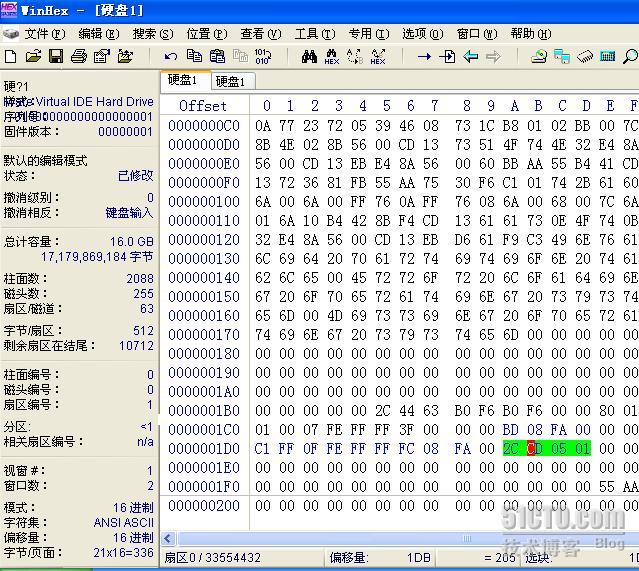Viewport: 639px width, 571px height.
Task: Switch to the second 硬盘1 tab
Action: point(230,81)
